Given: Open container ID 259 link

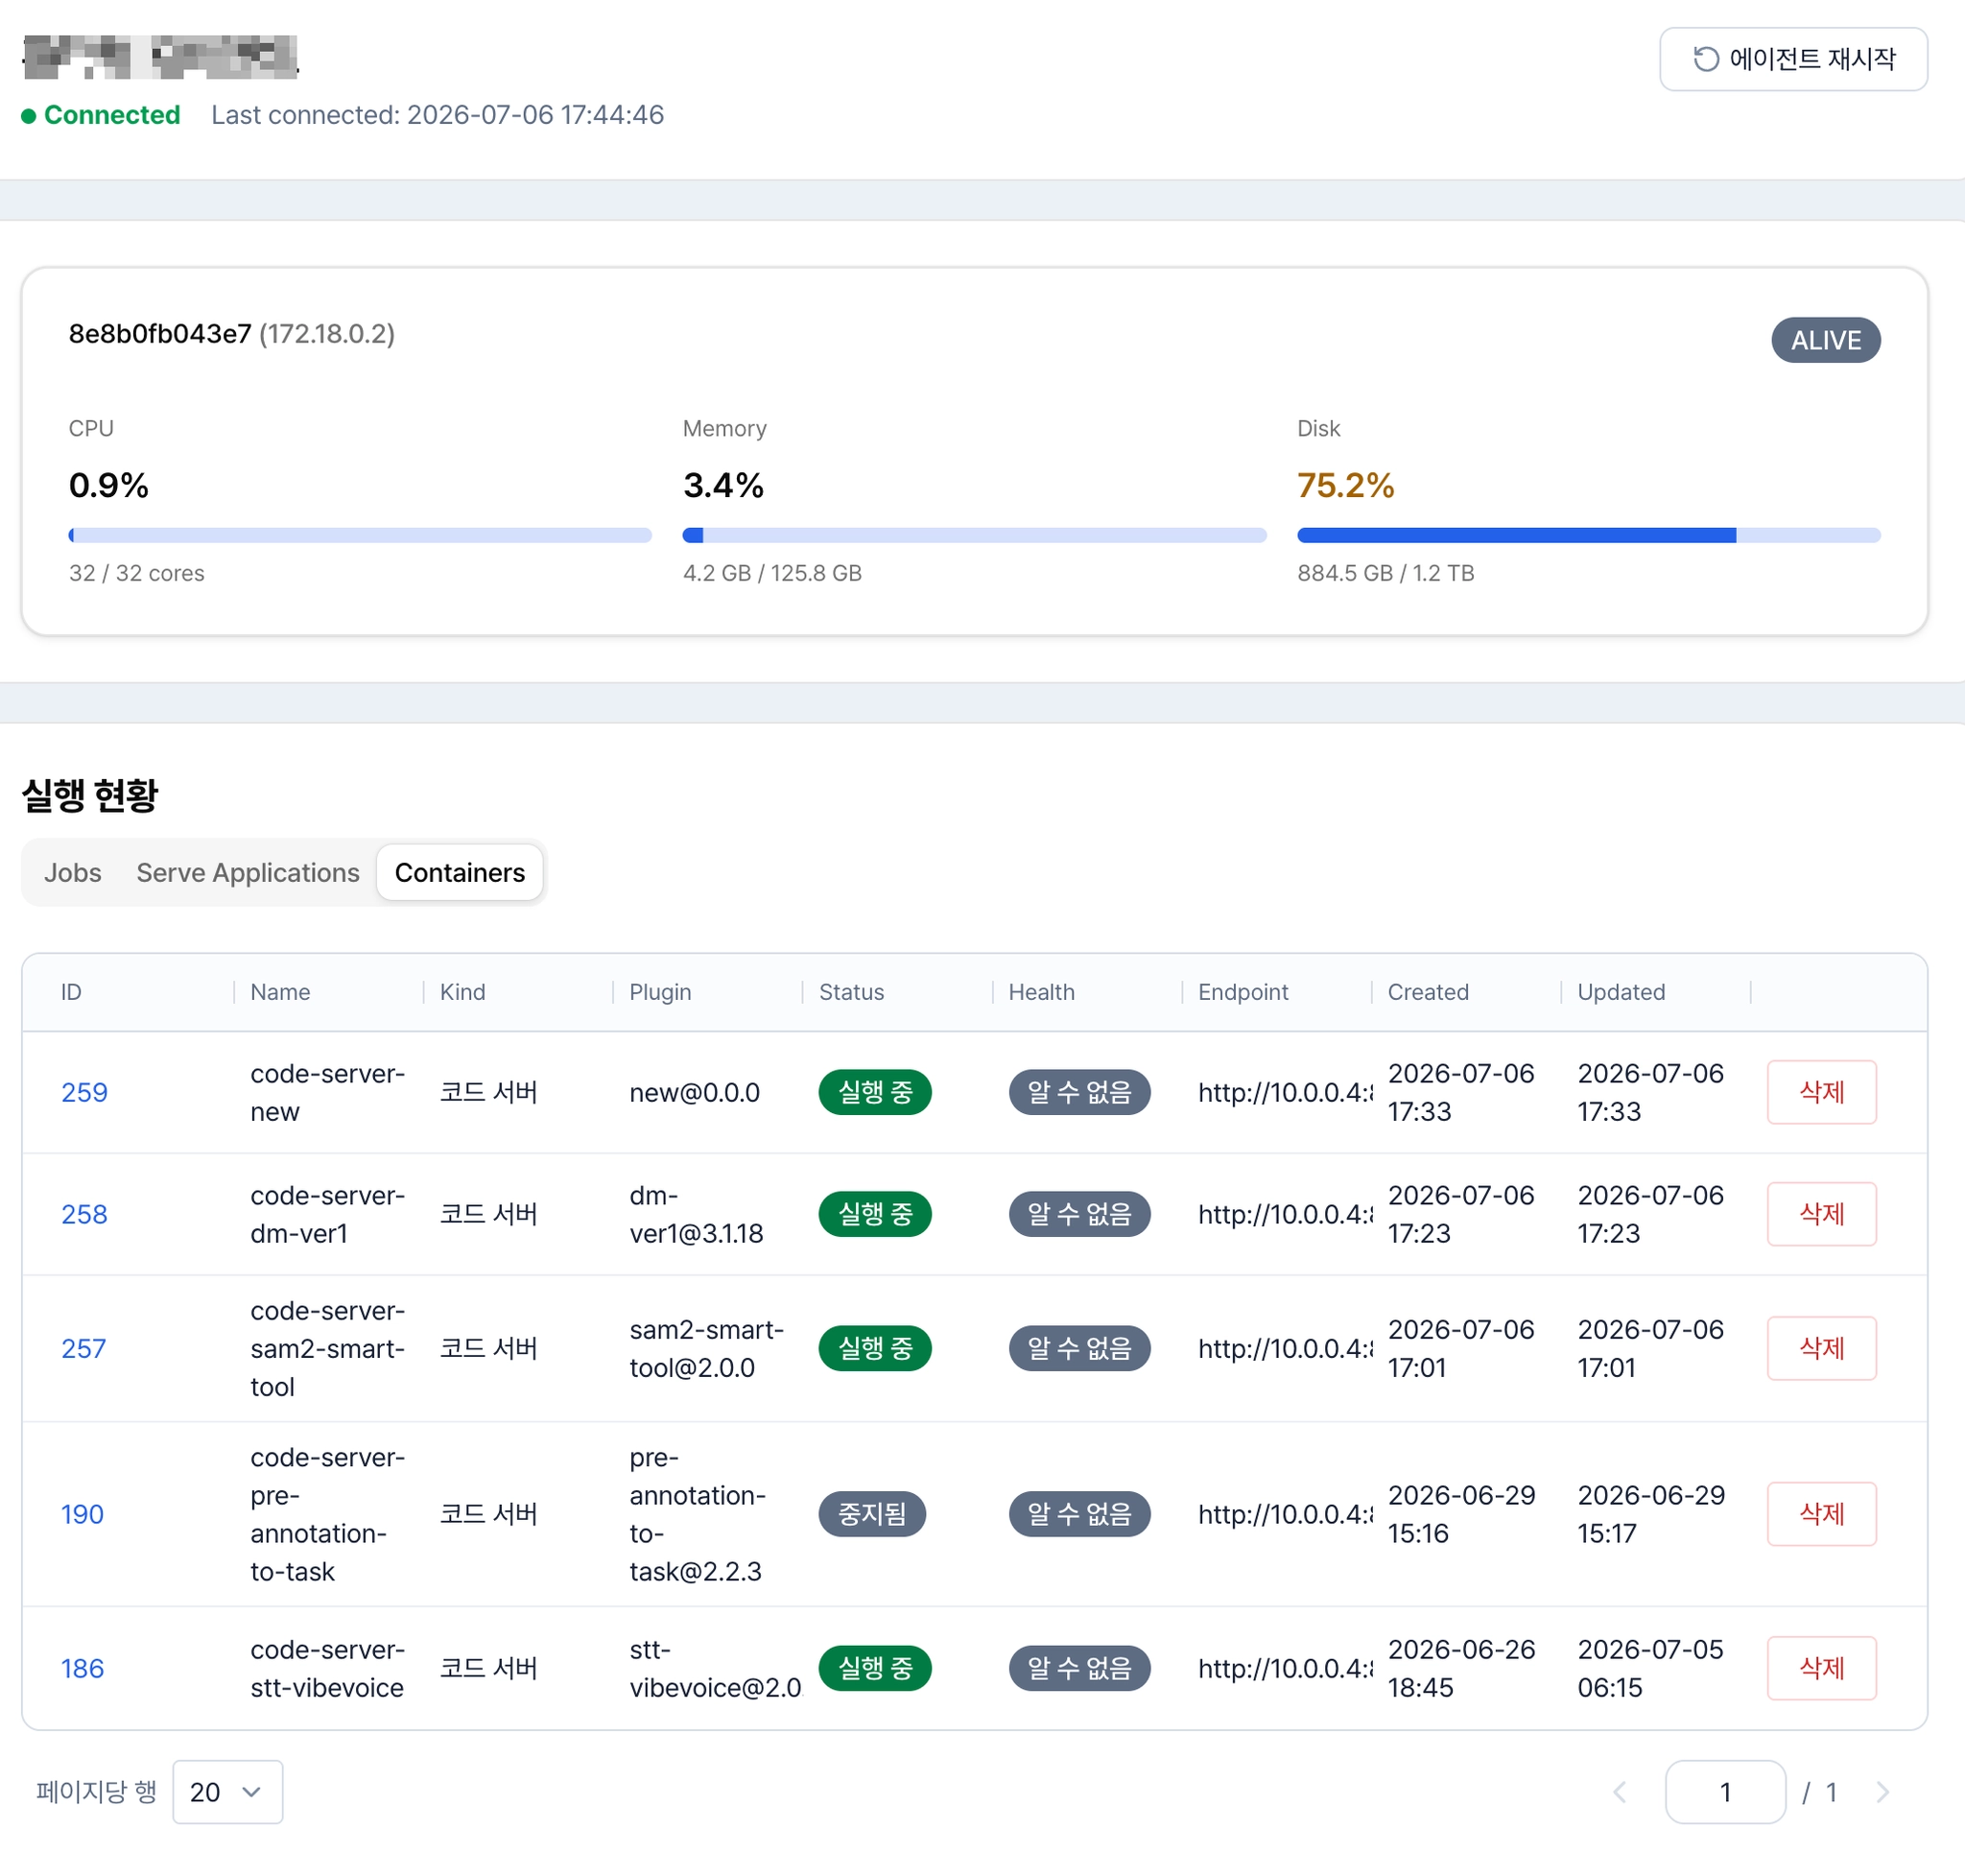Looking at the screenshot, I should tap(84, 1092).
